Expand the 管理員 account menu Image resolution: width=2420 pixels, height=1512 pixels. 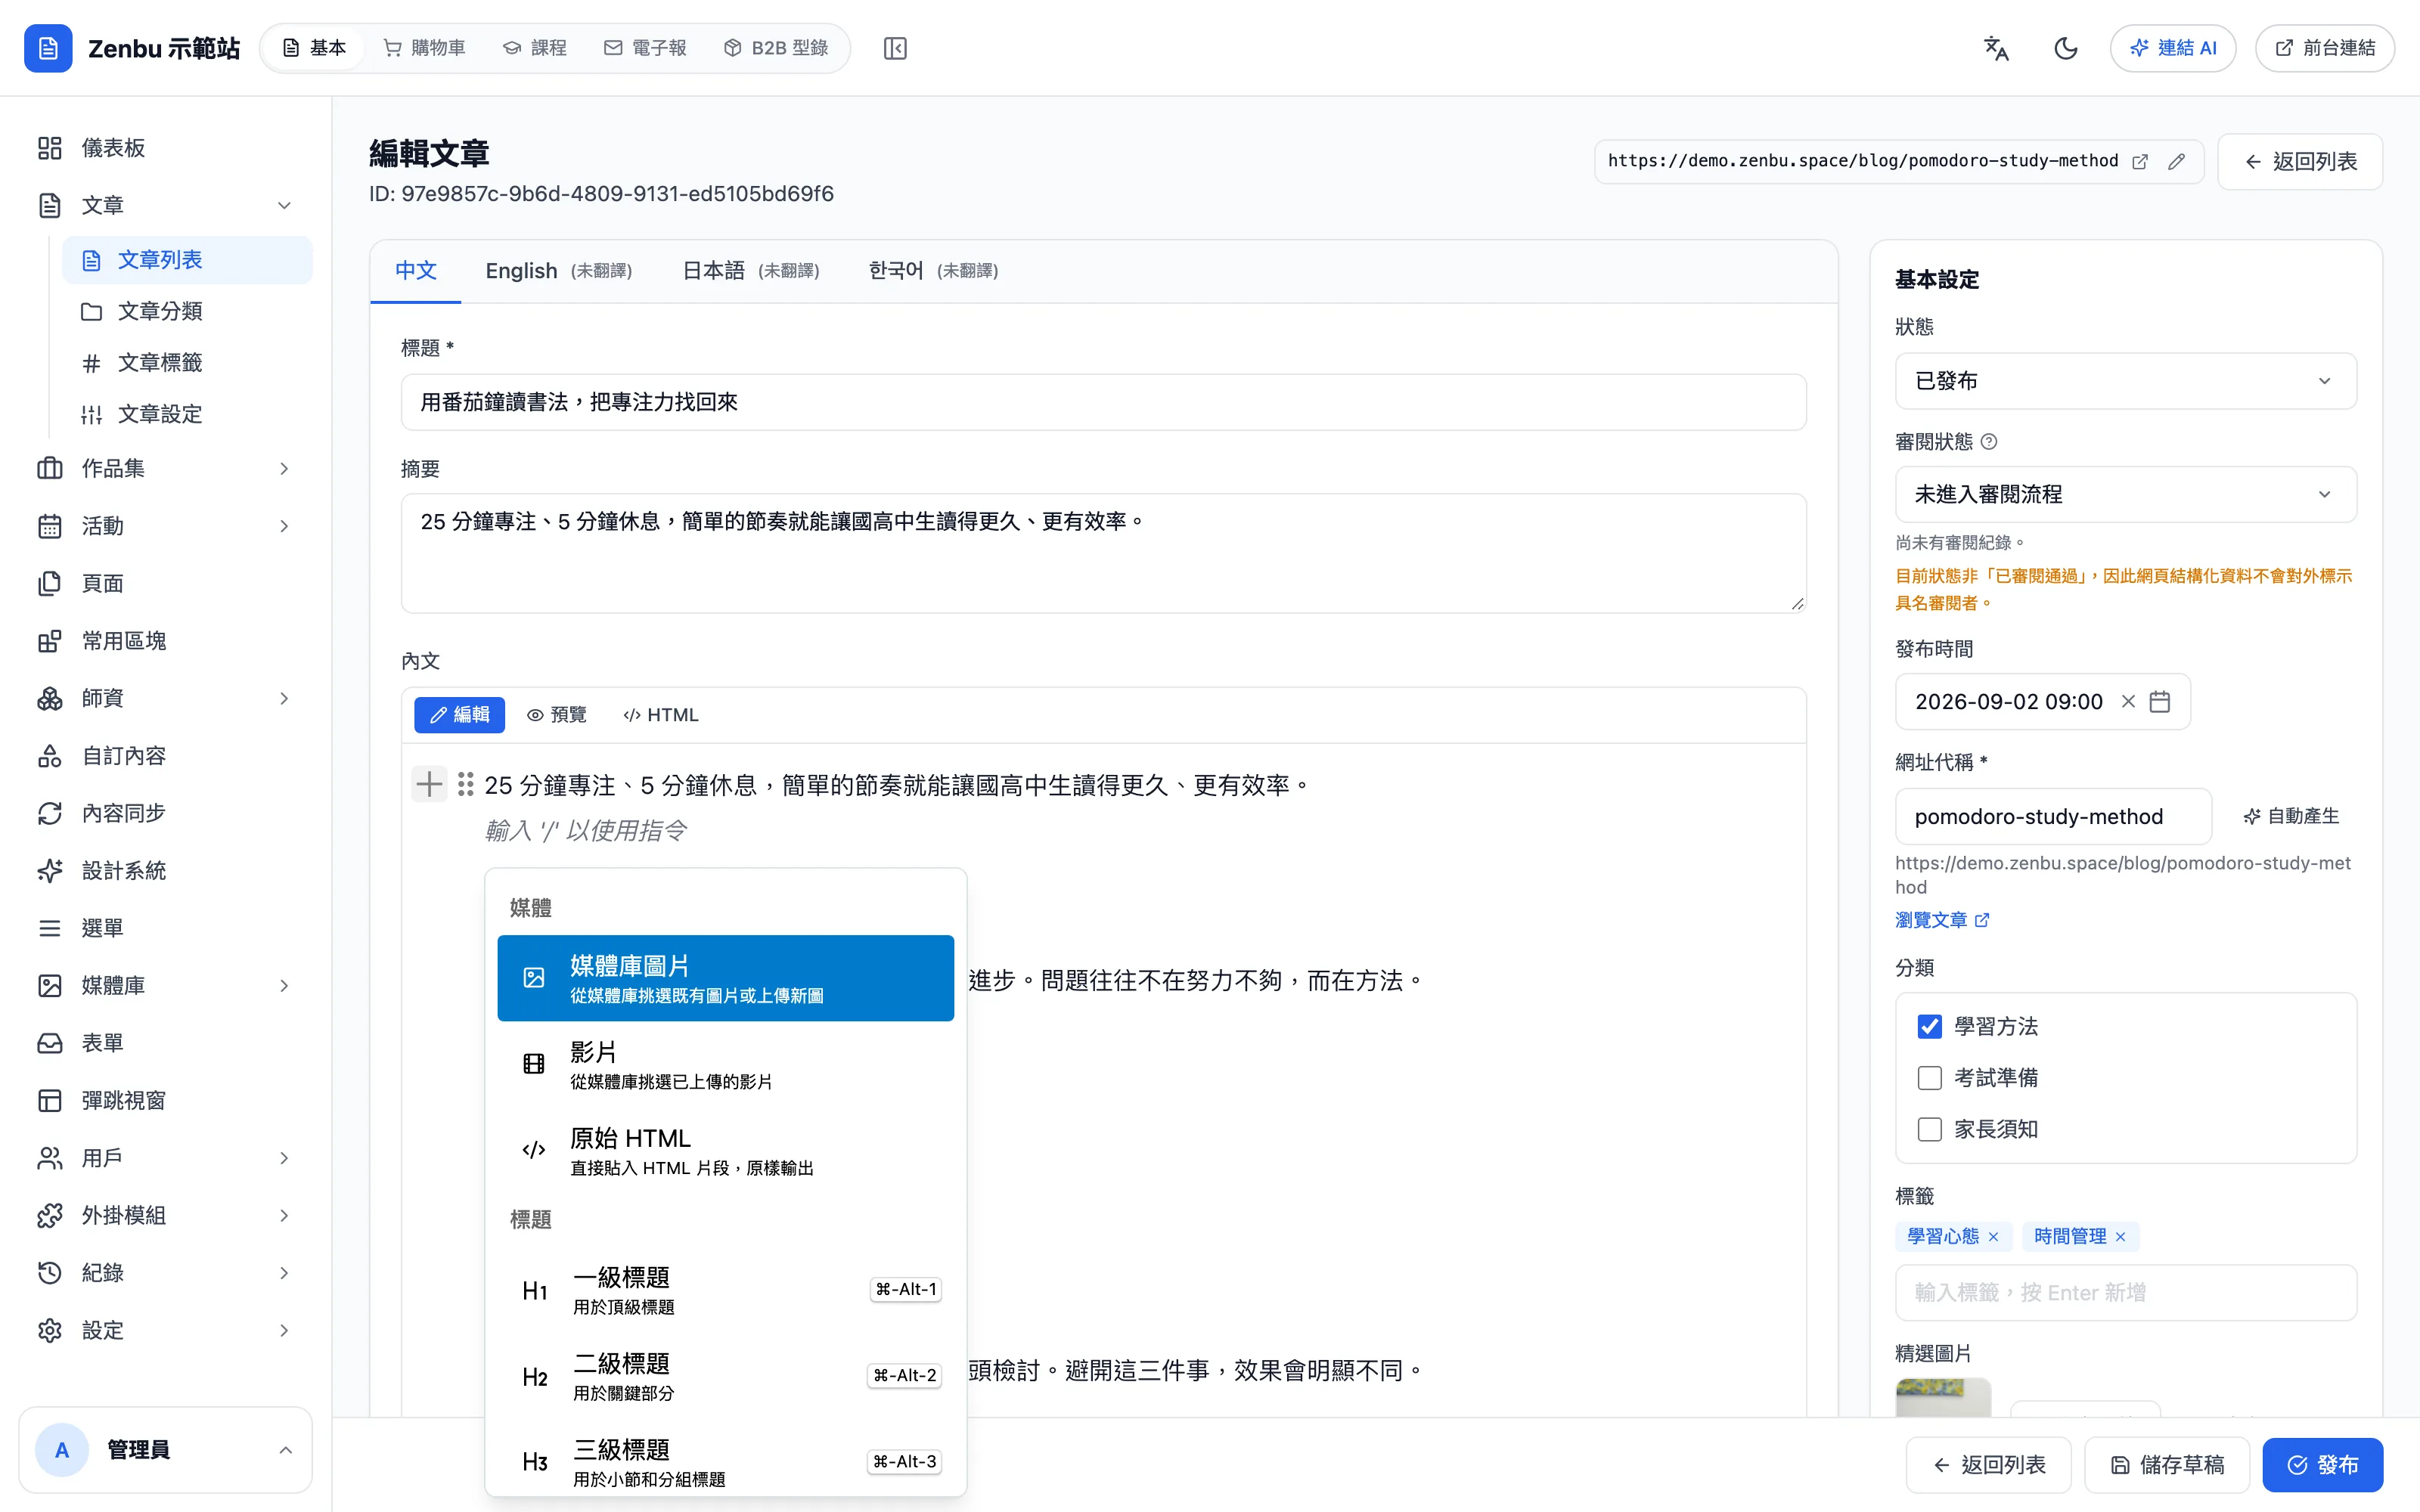click(x=165, y=1450)
